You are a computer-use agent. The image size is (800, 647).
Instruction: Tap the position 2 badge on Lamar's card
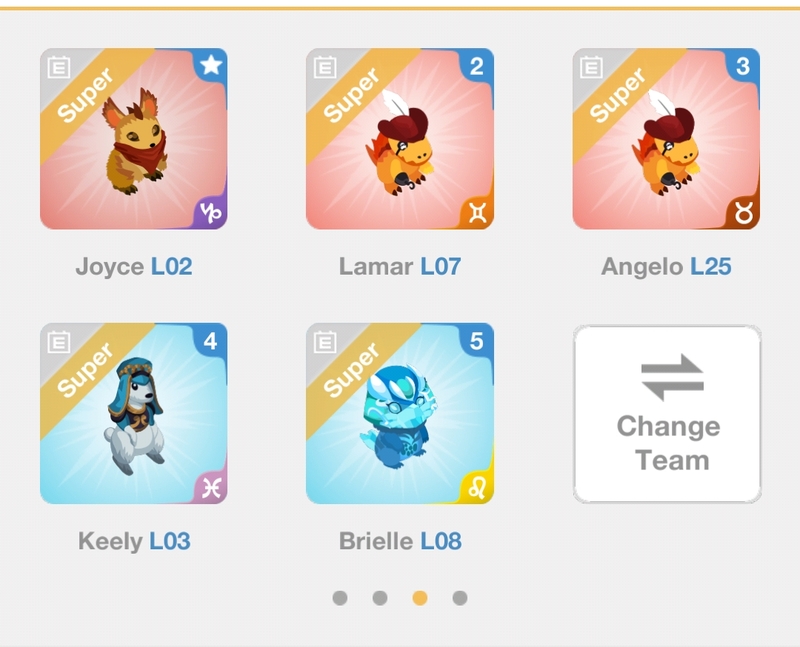click(x=477, y=66)
